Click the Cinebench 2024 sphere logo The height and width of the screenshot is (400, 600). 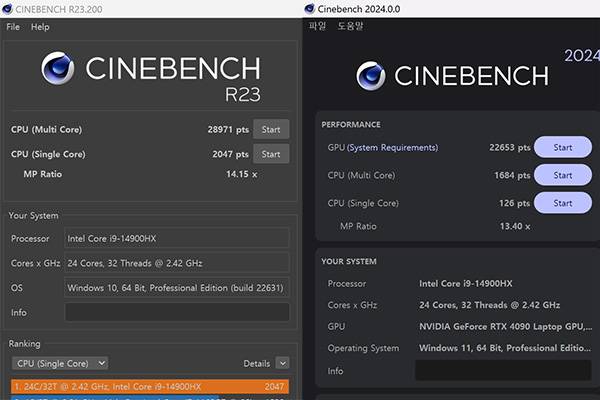coord(372,75)
